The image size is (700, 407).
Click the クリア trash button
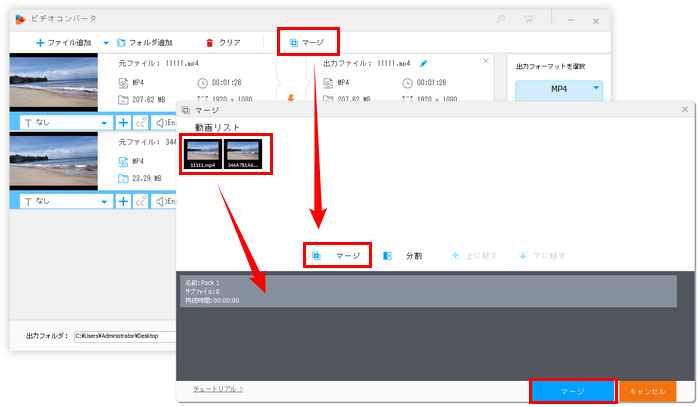tap(223, 43)
